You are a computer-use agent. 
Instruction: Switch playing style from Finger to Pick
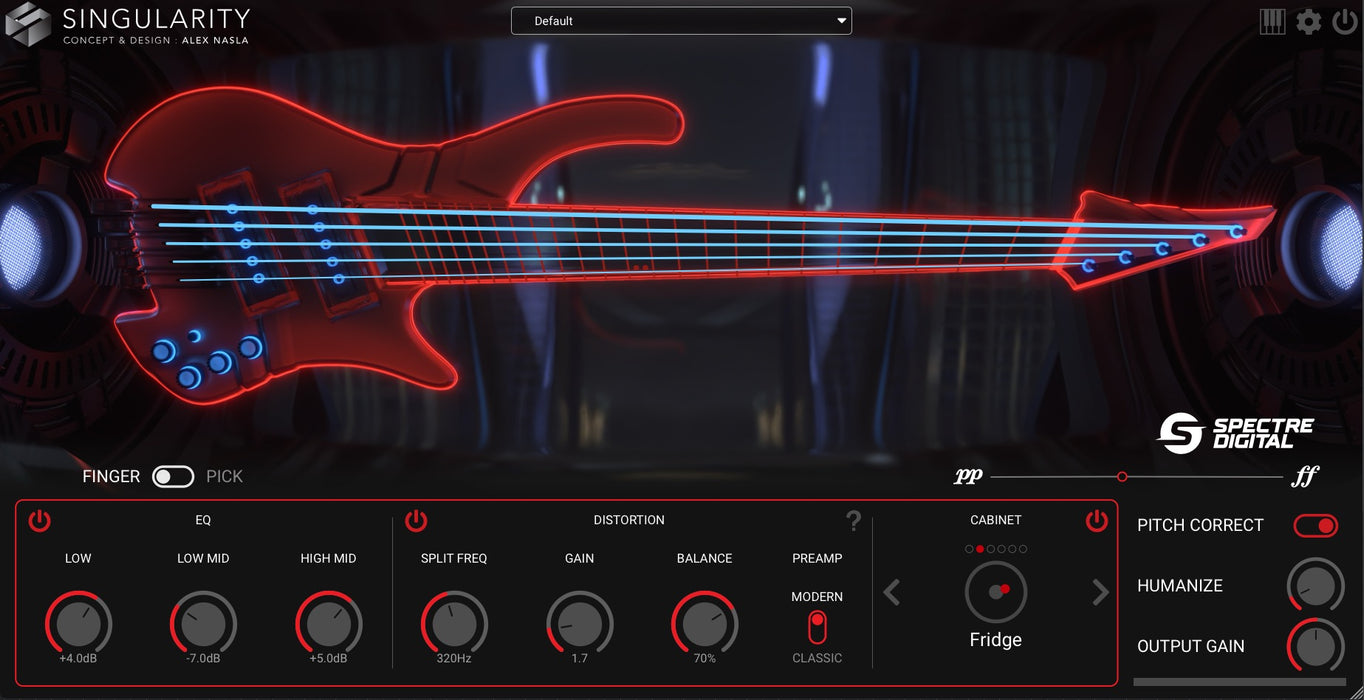pos(173,476)
